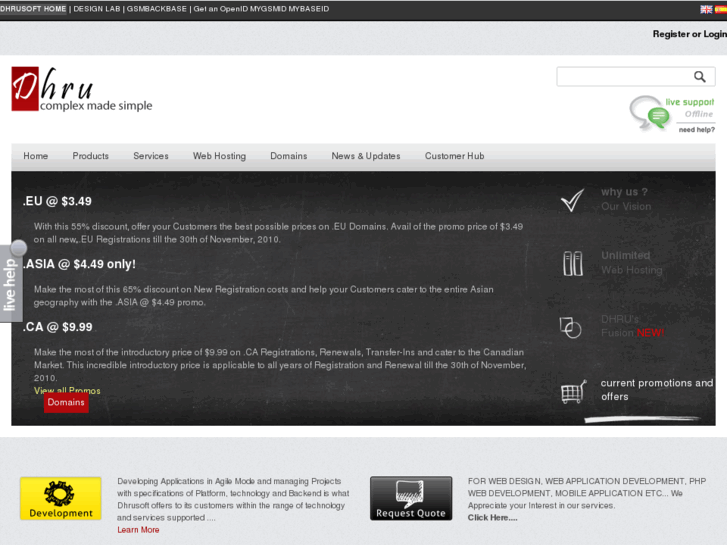Select the checkmark icon for why us
Viewport: 727px width, 545px height.
tap(573, 200)
